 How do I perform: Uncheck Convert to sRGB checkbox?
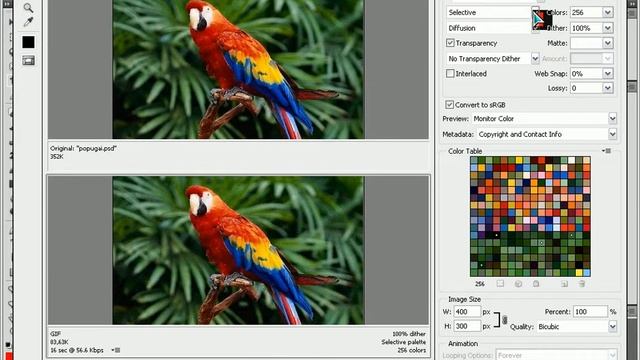tap(449, 105)
